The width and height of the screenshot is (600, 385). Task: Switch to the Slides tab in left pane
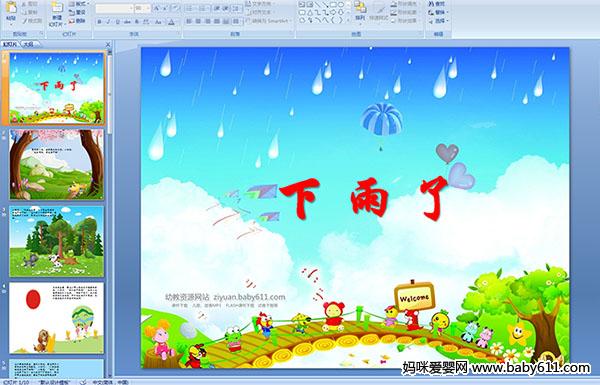10,44
